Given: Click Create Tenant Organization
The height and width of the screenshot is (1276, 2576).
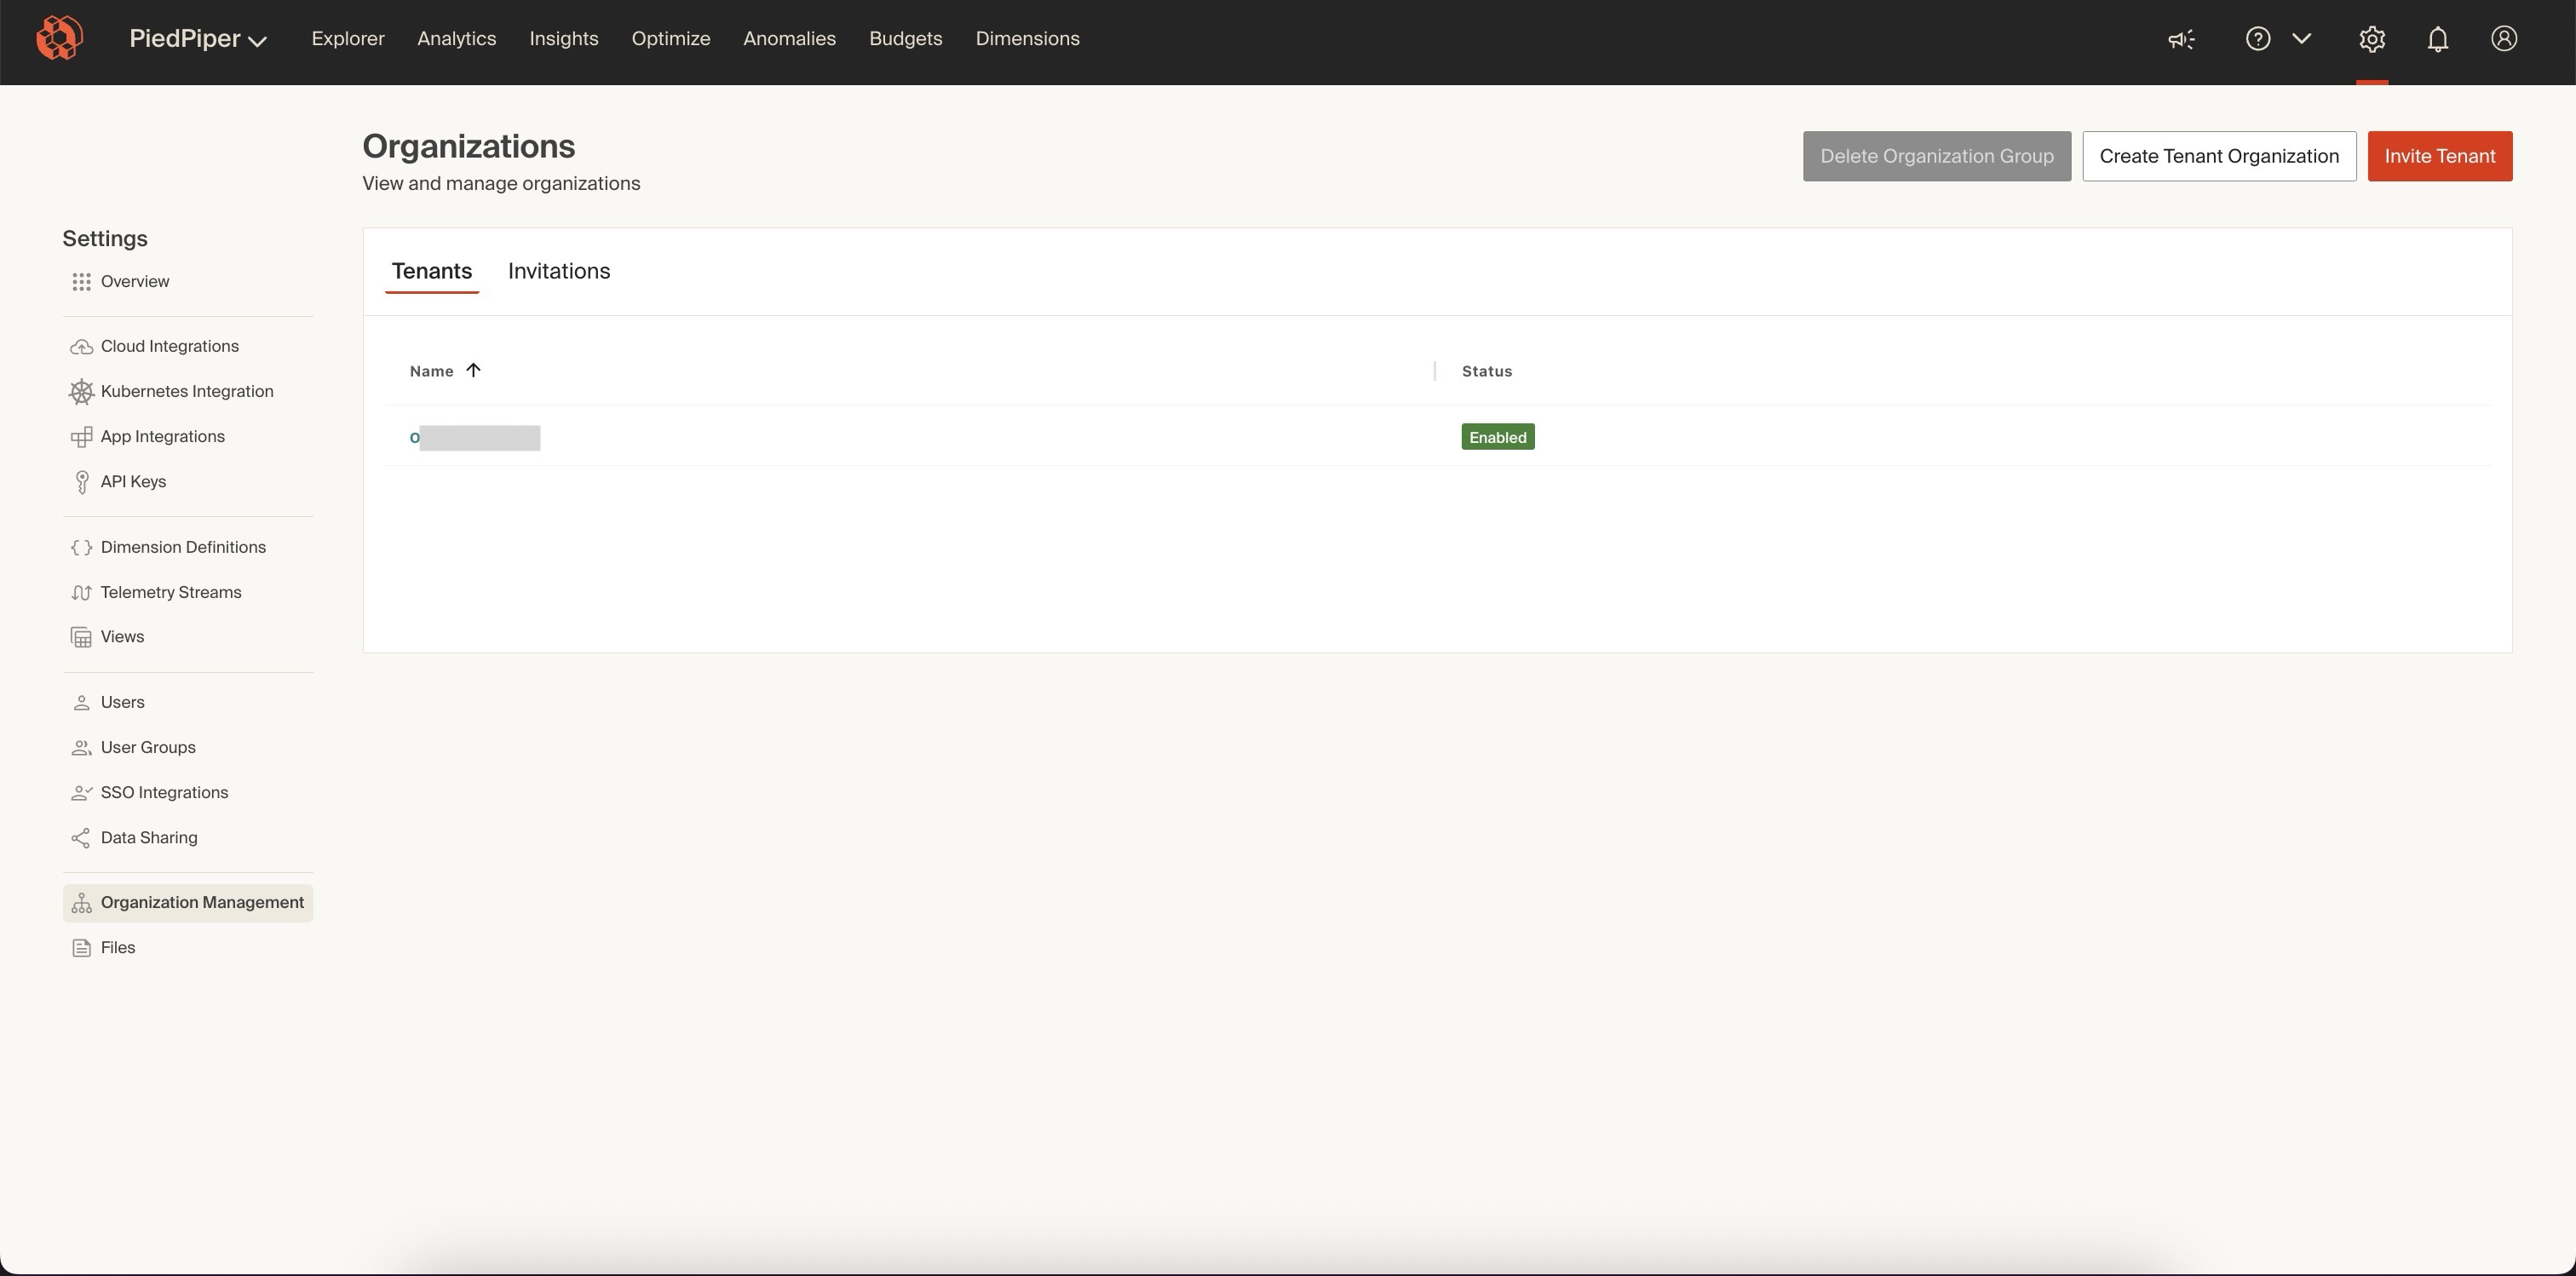Looking at the screenshot, I should [2219, 156].
